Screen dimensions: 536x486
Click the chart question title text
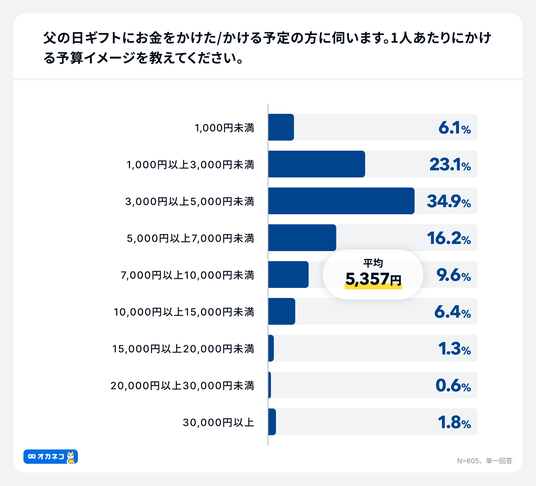[x=267, y=48]
